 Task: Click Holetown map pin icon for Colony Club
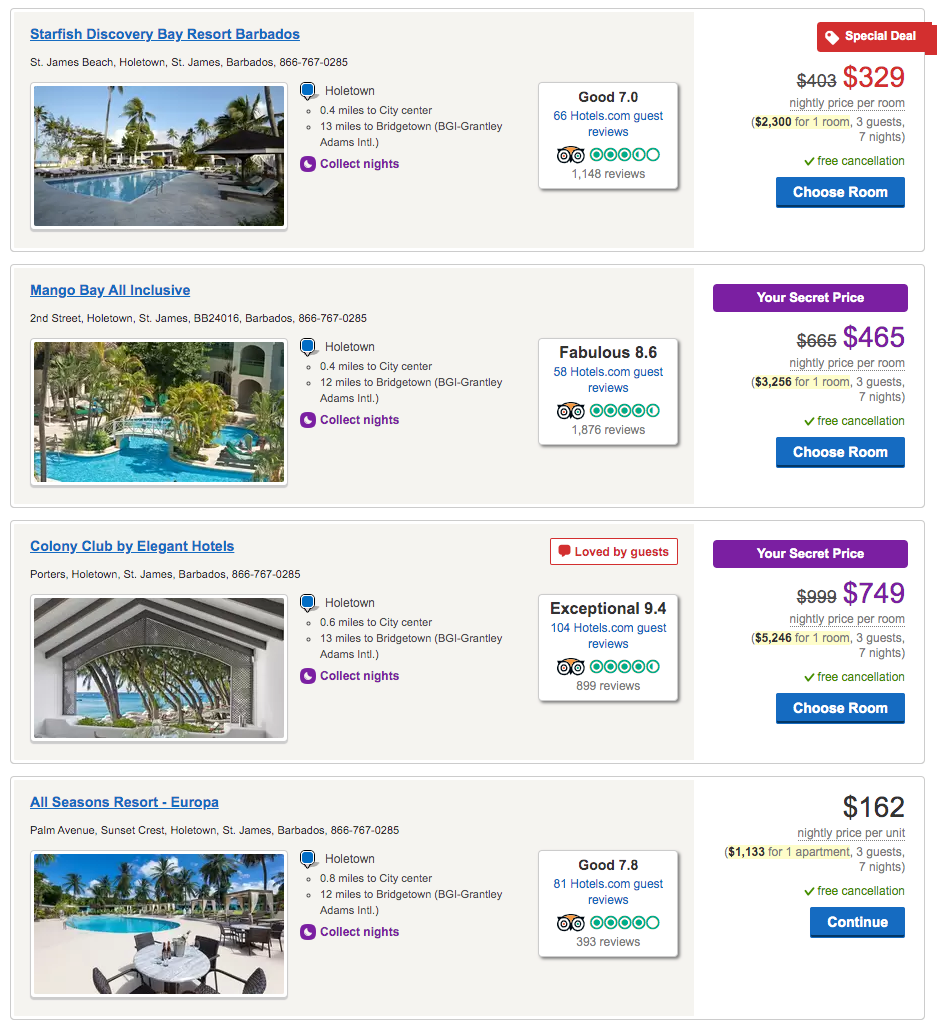click(x=309, y=603)
